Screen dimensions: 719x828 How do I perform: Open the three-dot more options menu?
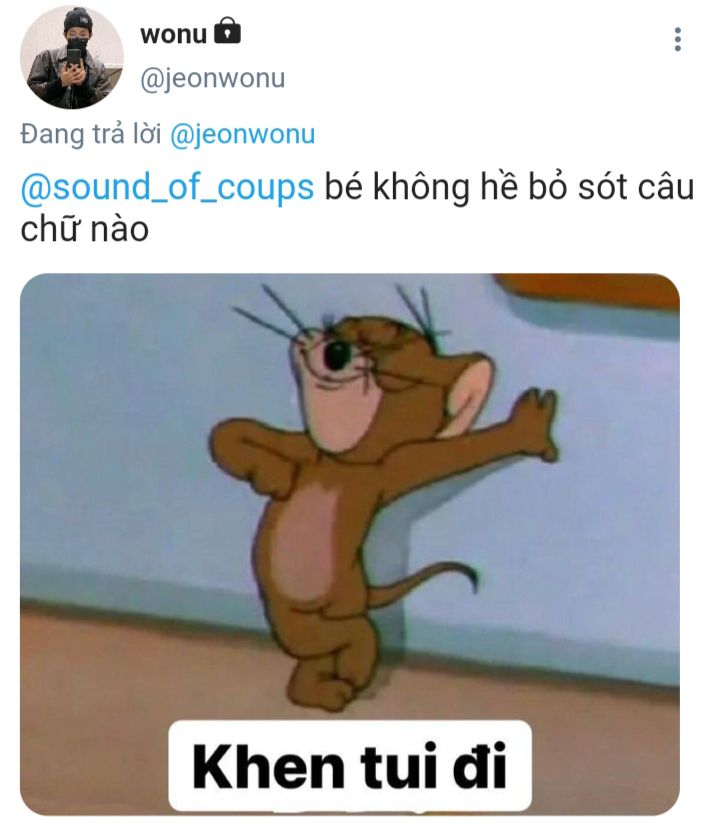pyautogui.click(x=677, y=40)
